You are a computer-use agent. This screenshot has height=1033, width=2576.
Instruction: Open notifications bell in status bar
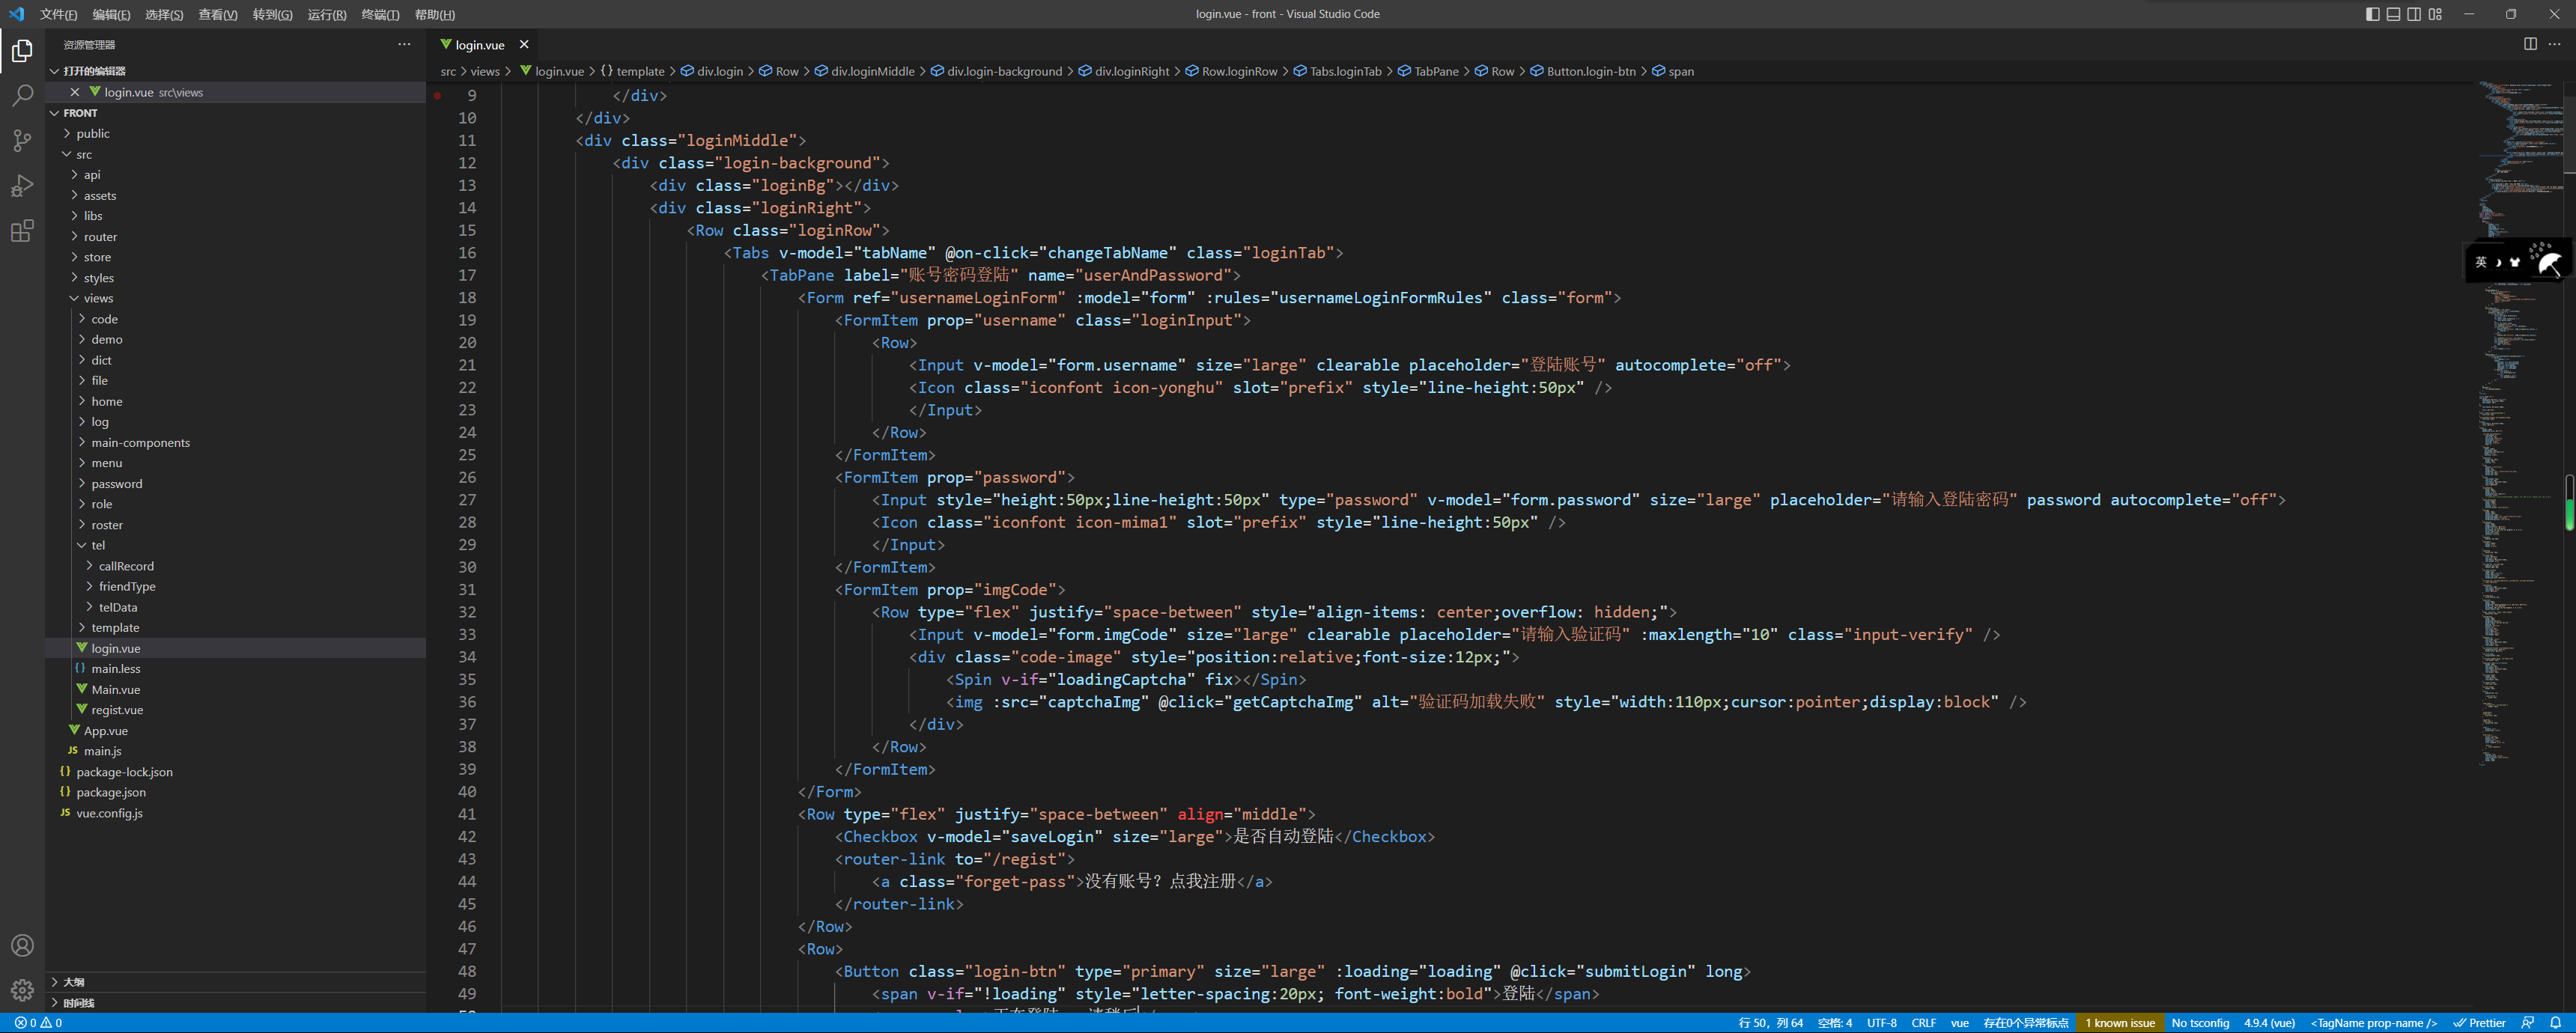(x=2555, y=1023)
